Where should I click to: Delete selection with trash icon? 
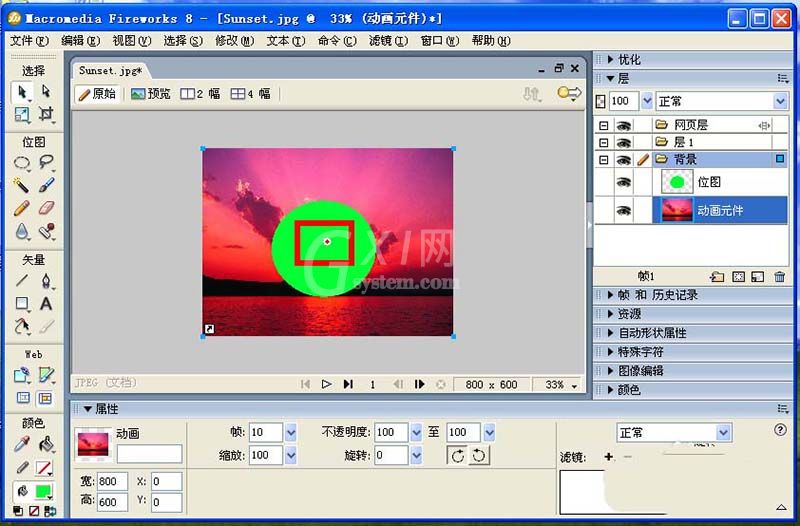(779, 277)
